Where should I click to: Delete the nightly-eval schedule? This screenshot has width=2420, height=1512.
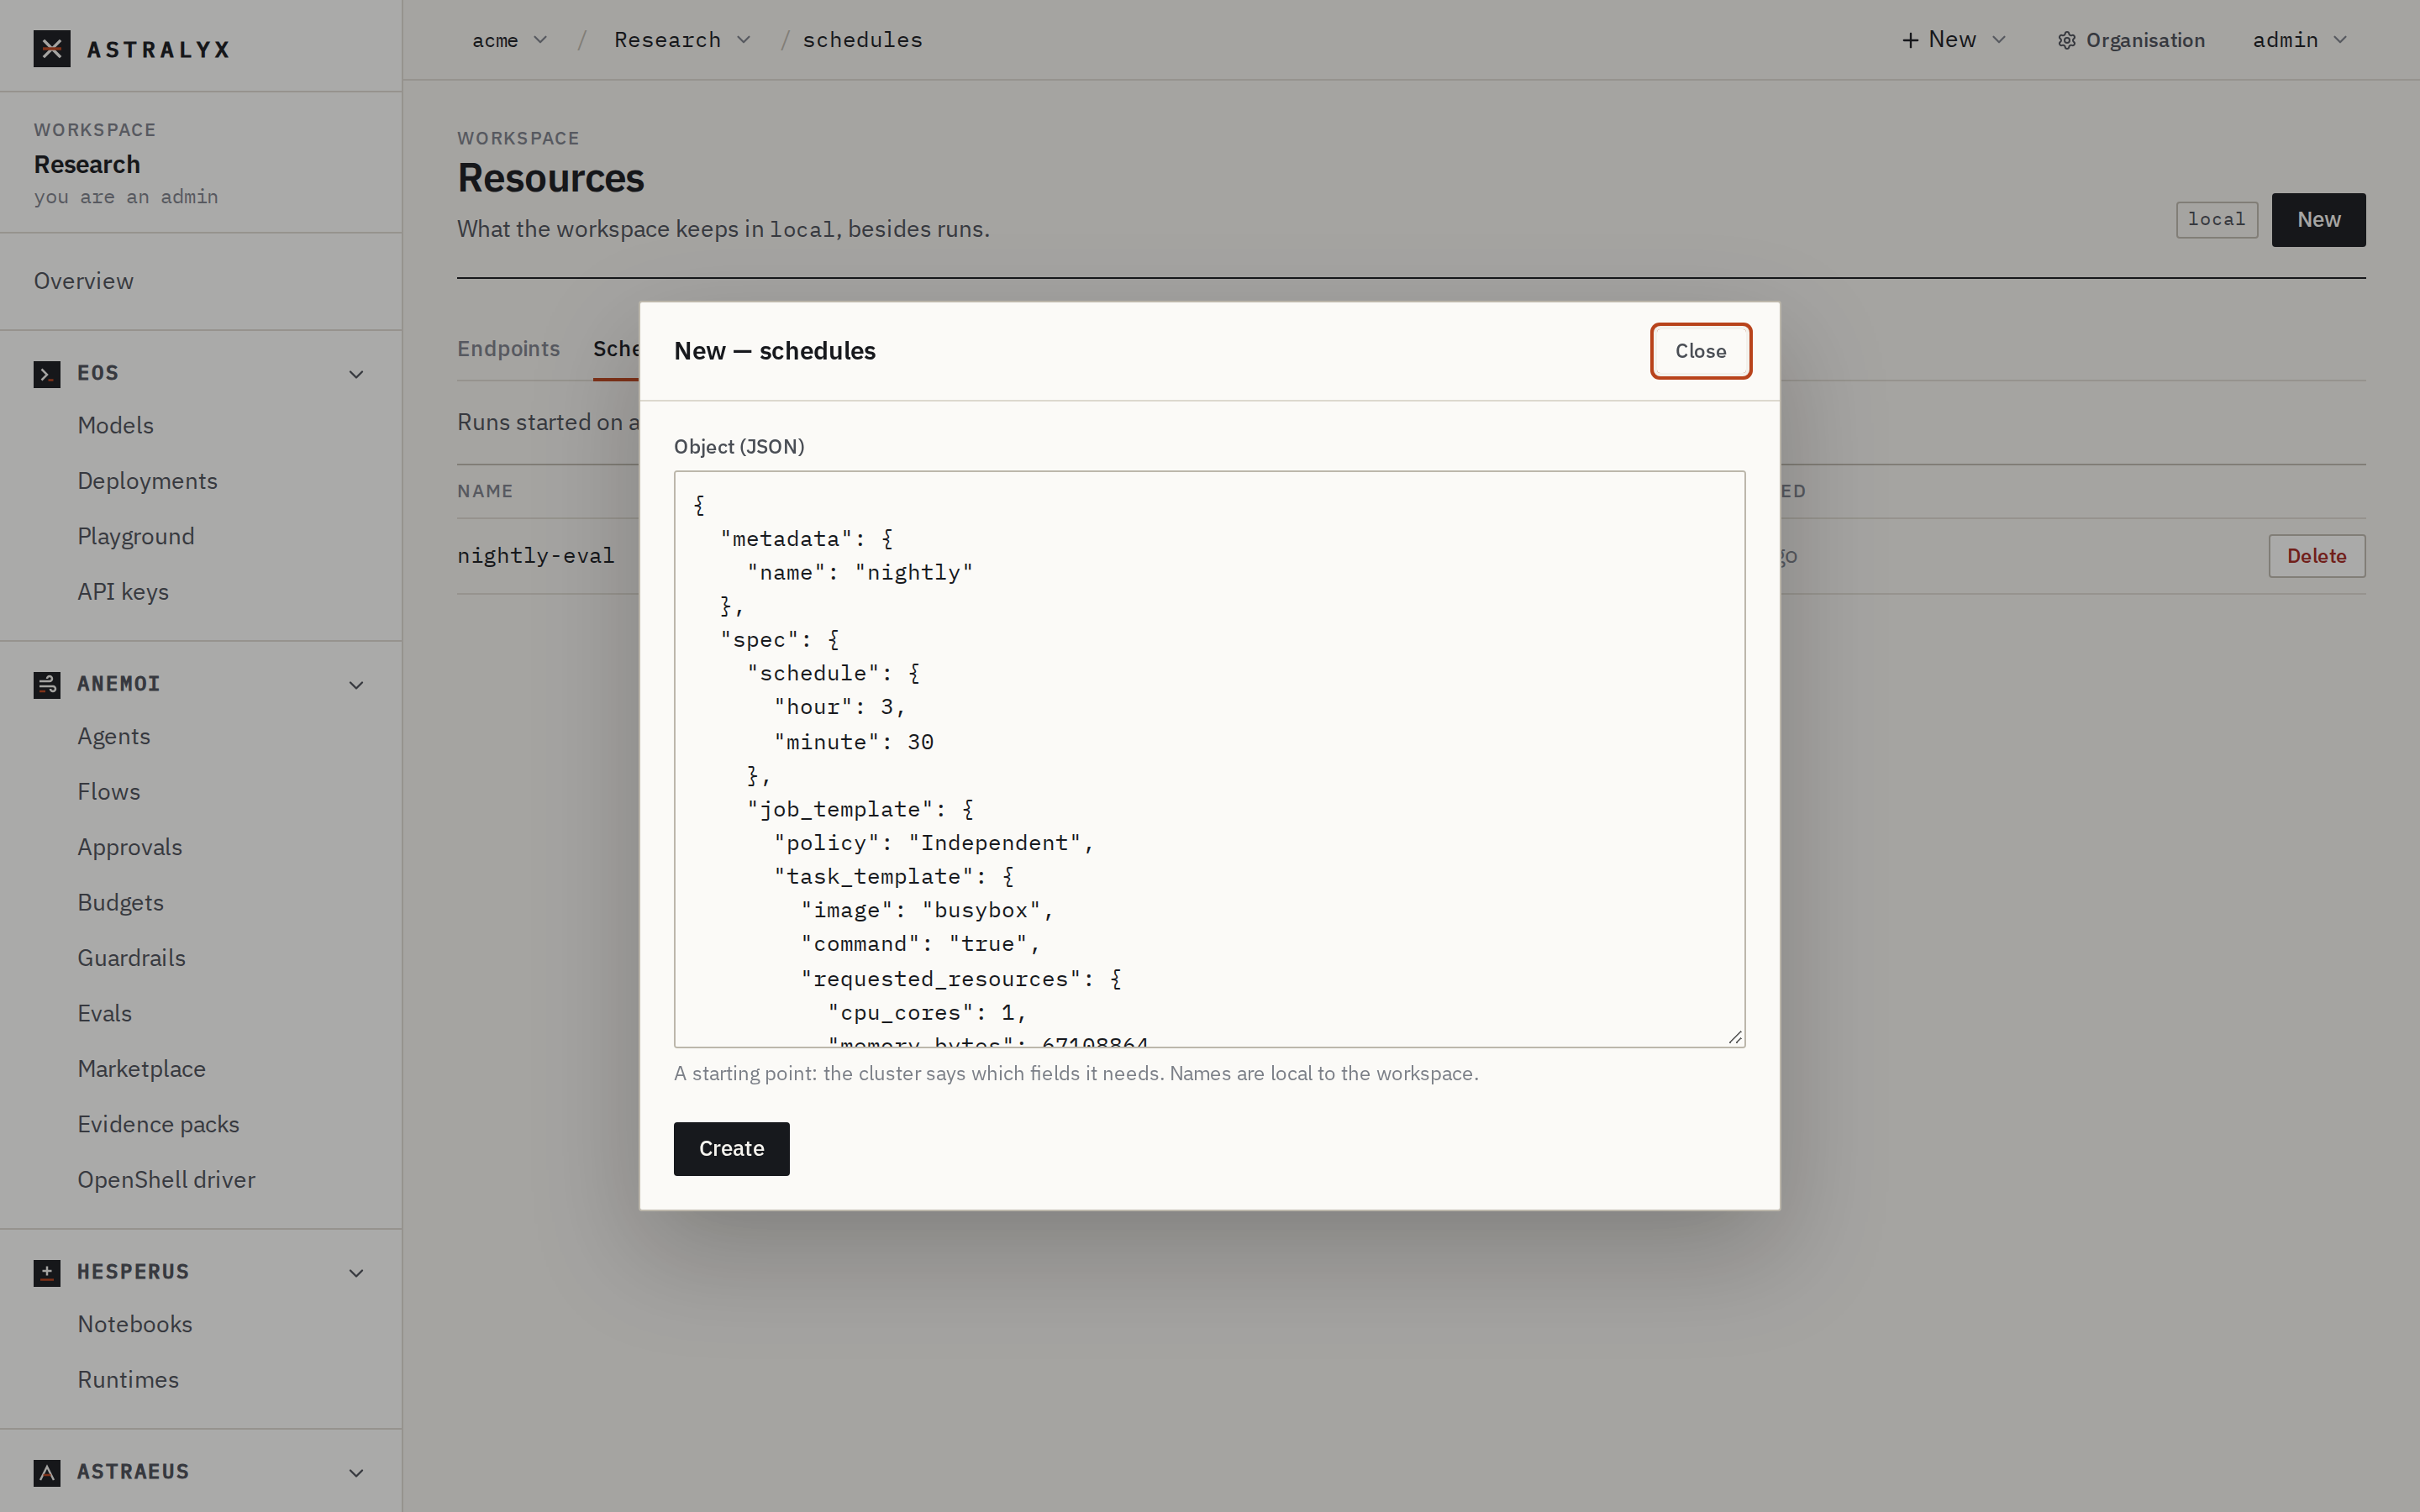(x=2316, y=556)
